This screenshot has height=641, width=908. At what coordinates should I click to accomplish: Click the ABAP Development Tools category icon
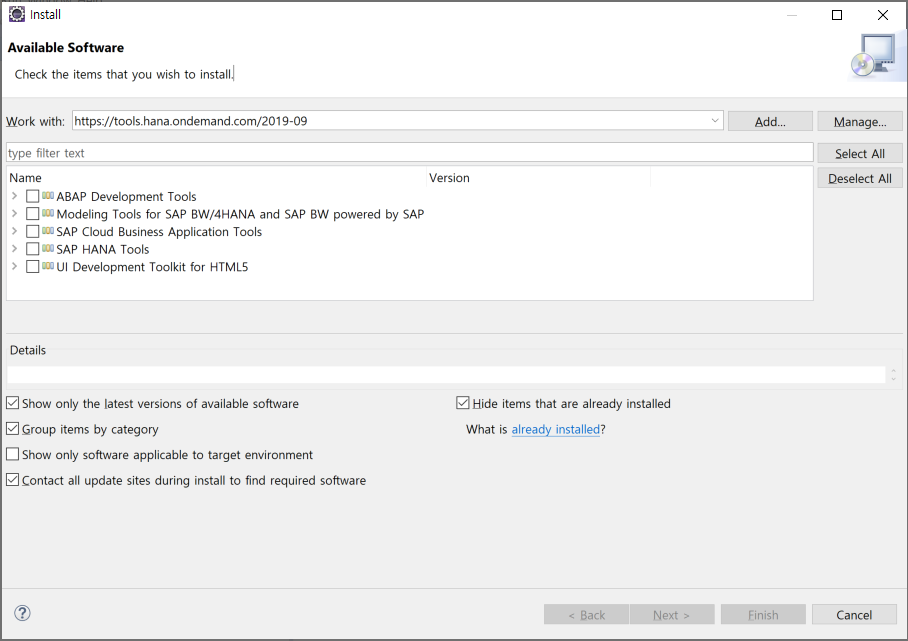(x=48, y=196)
